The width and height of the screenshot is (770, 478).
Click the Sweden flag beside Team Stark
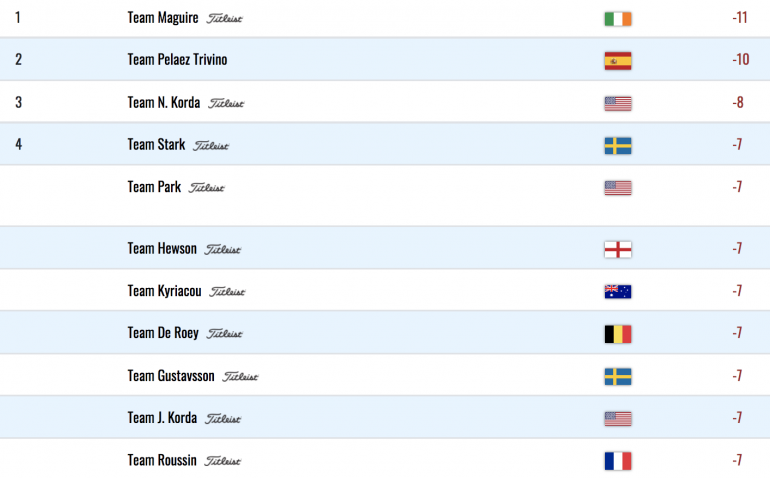tap(618, 146)
